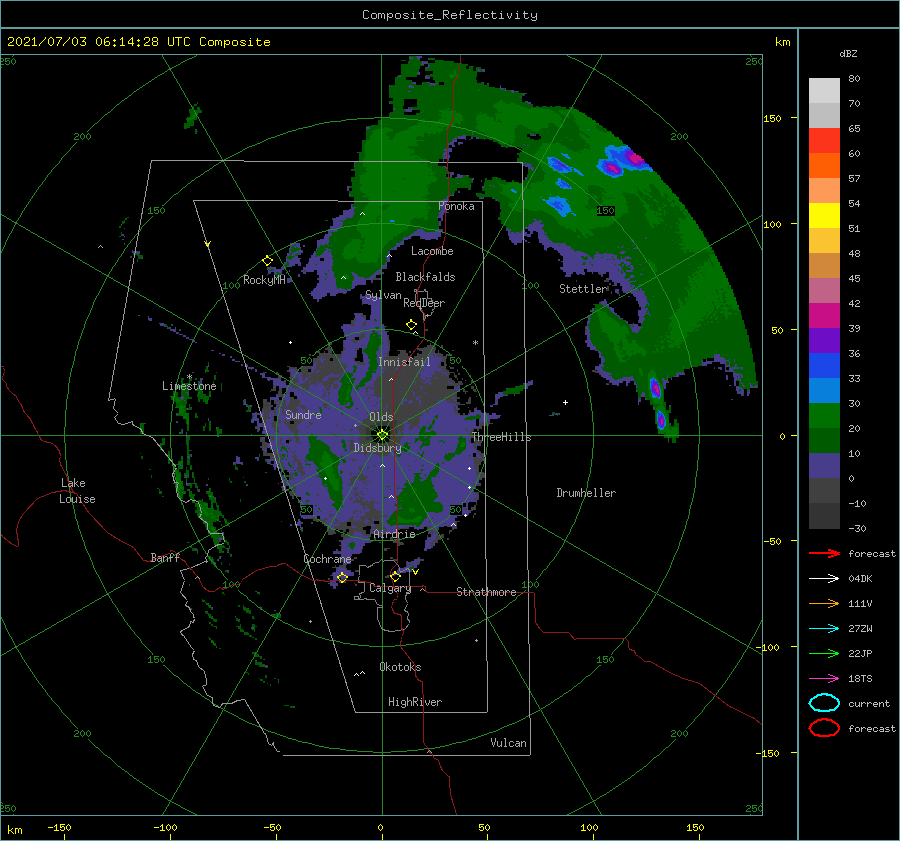Click the Limestone label
Viewport: 900px width, 841px height.
click(189, 386)
